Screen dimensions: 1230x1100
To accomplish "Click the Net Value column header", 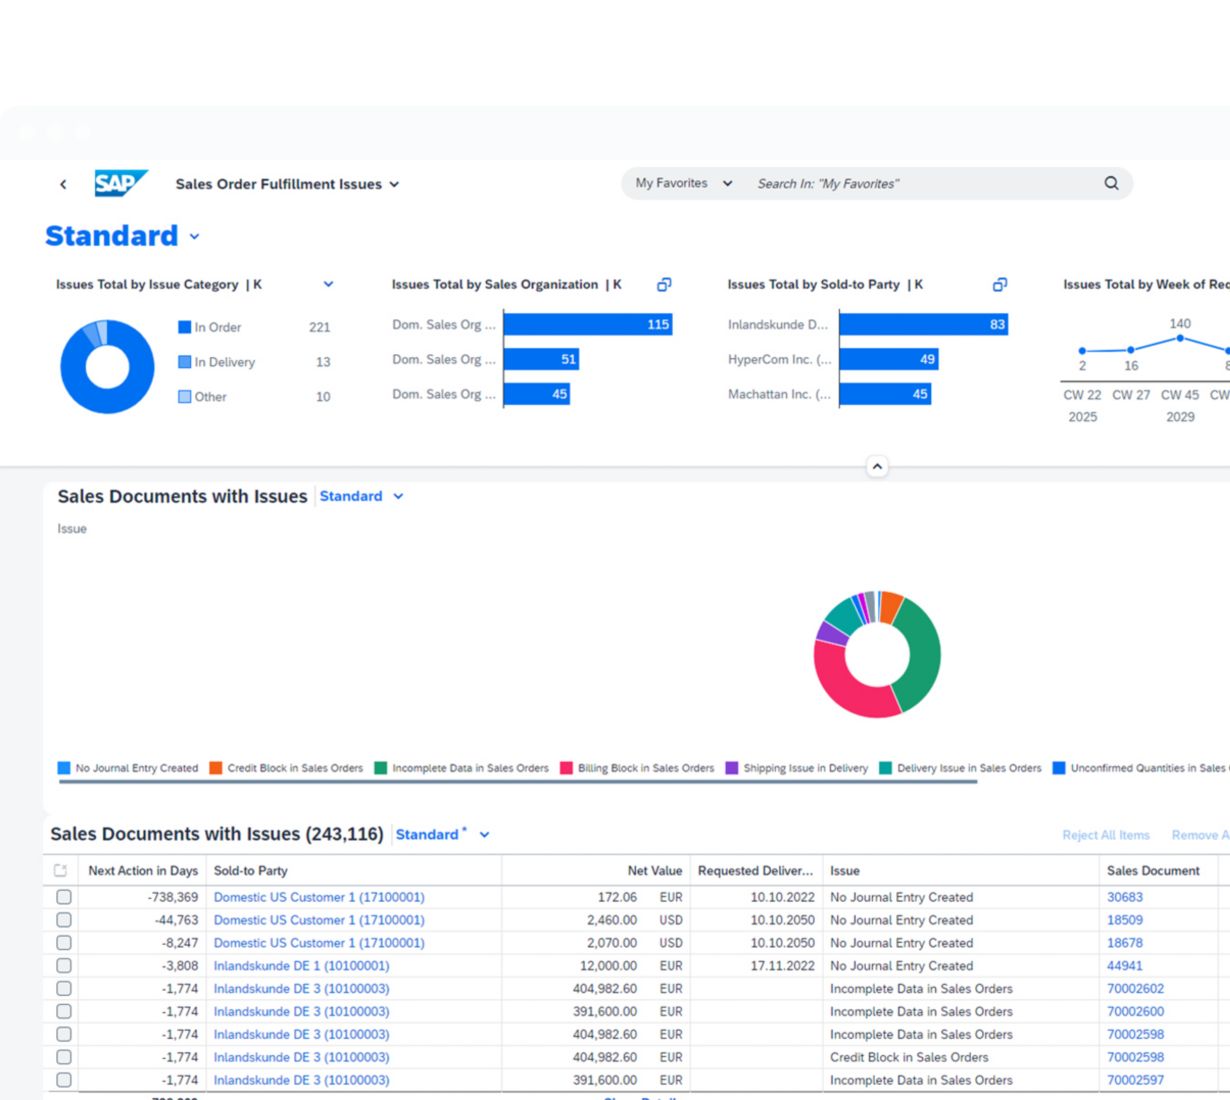I will (654, 871).
